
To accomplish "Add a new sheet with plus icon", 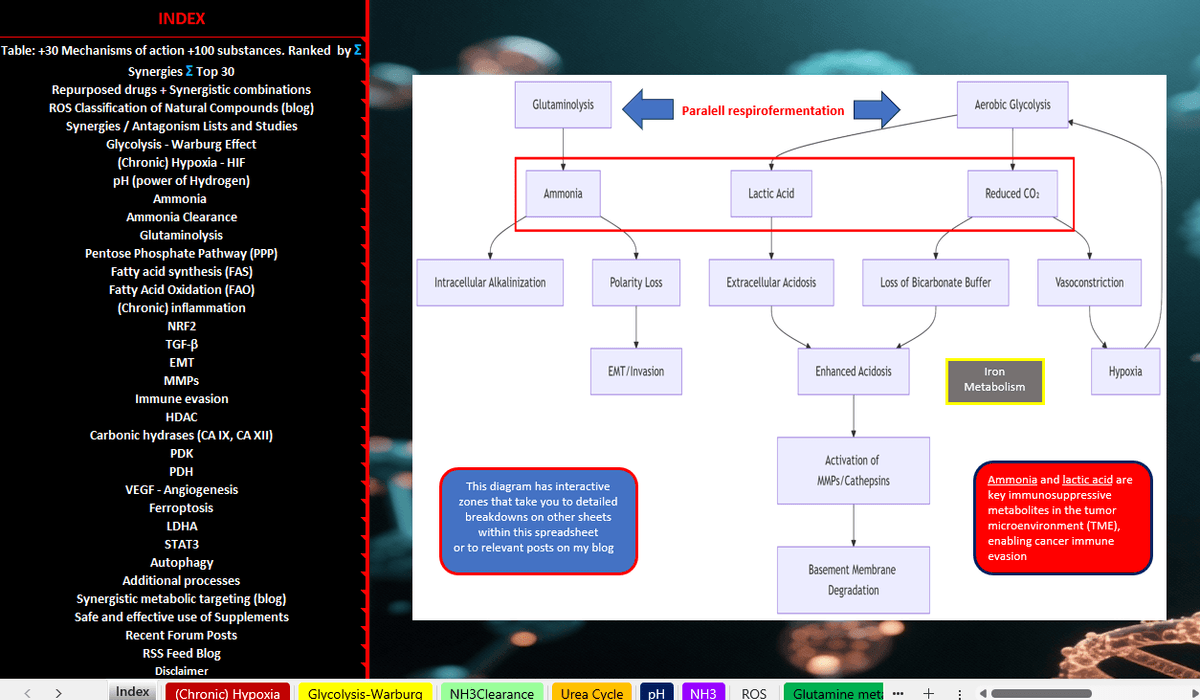I will tap(928, 693).
